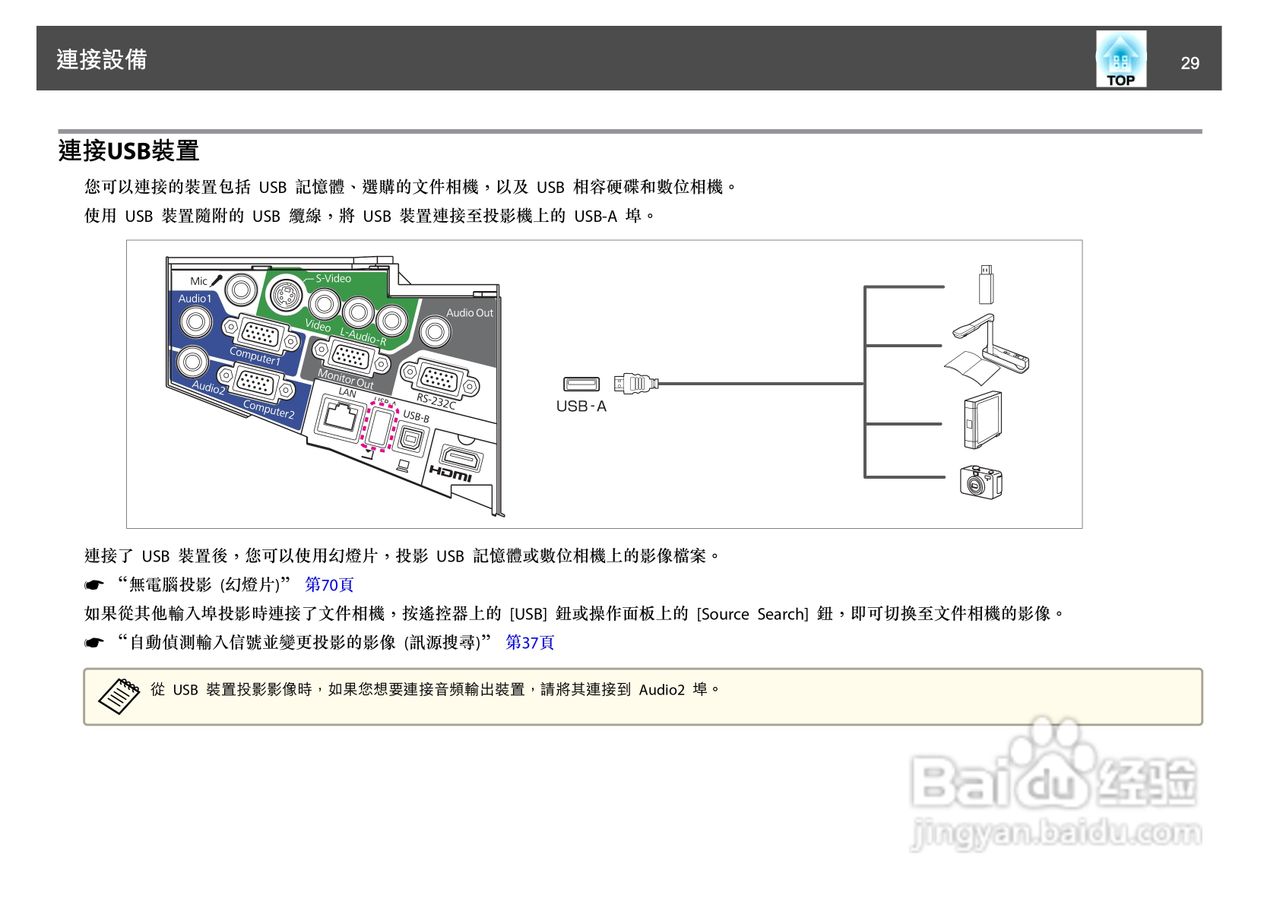Screen dimensions: 1280x905
Task: Select the 連接USB裝置 section heading
Action: [x=129, y=150]
